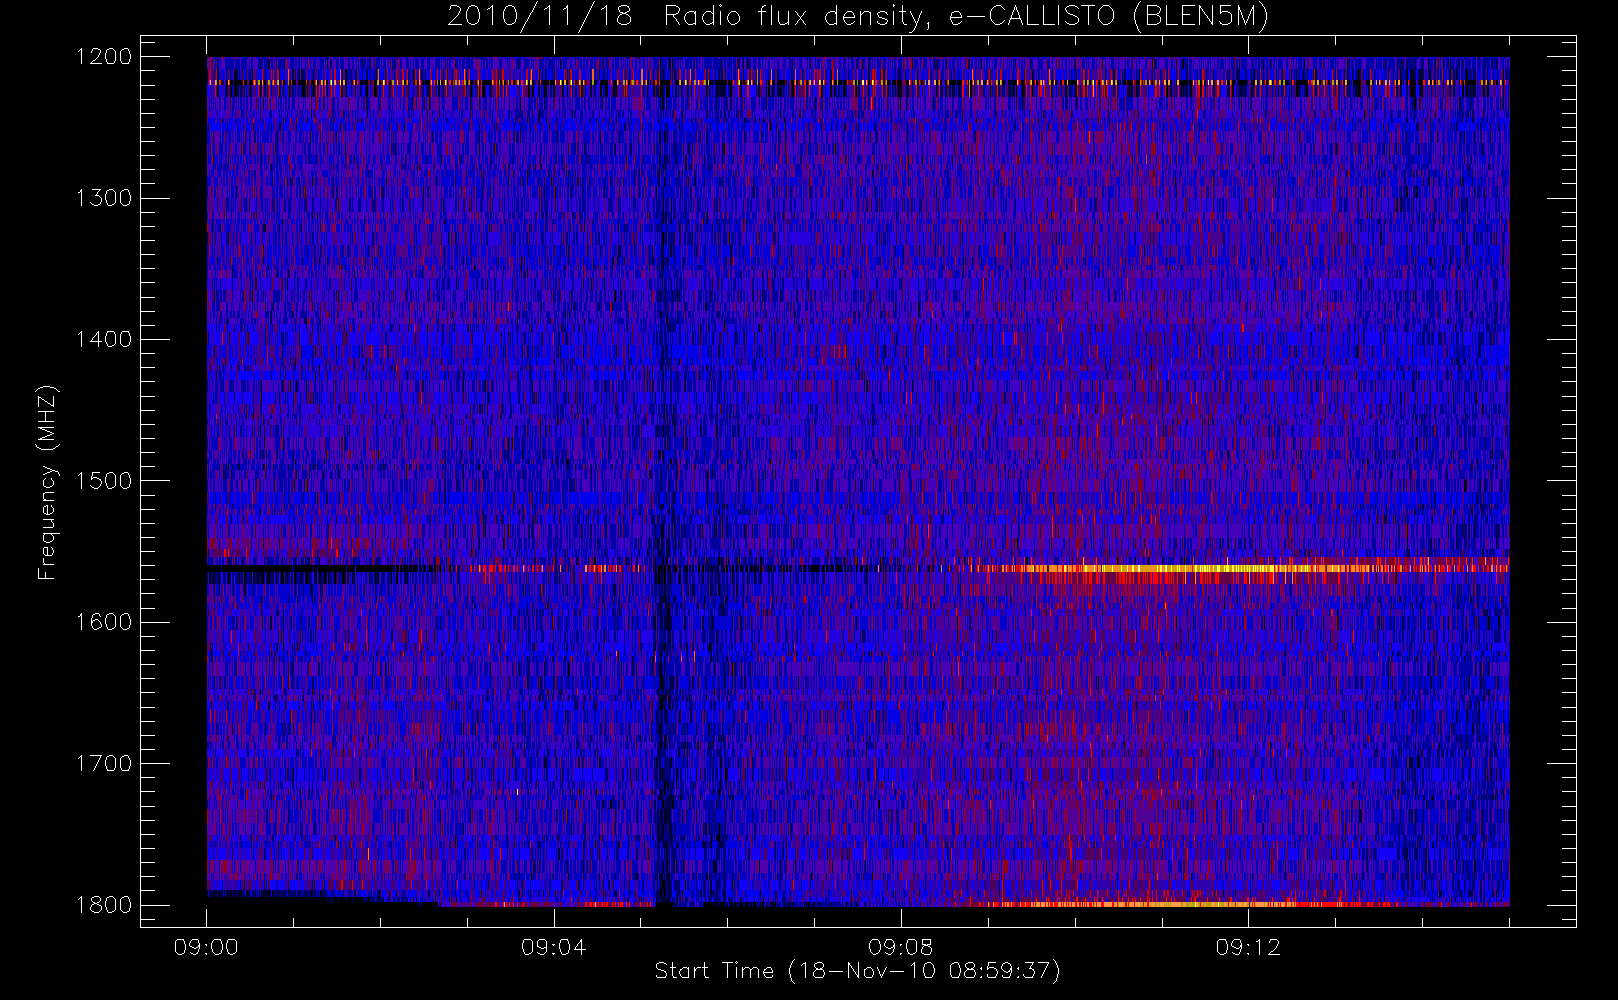This screenshot has width=1618, height=1000.
Task: Click the 1300 frequency axis label
Action: [x=104, y=198]
